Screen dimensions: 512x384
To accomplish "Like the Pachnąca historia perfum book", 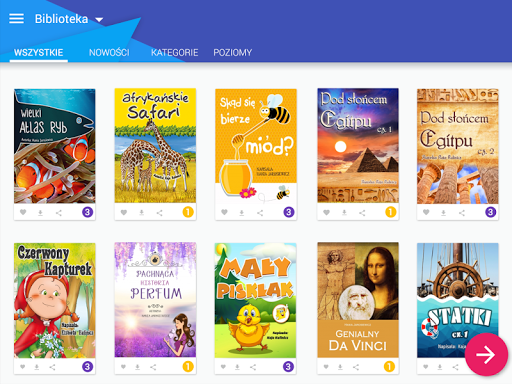I will (x=123, y=367).
